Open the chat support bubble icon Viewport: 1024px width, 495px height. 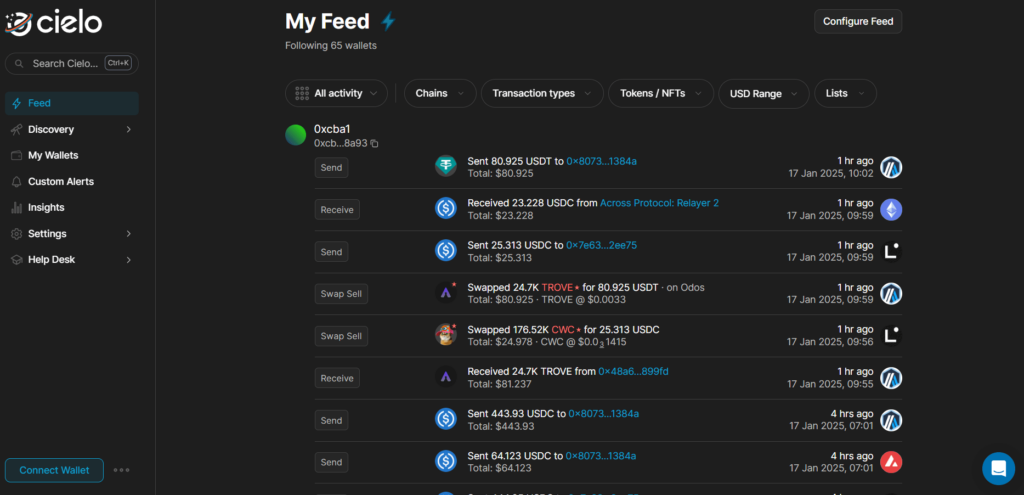(x=998, y=468)
